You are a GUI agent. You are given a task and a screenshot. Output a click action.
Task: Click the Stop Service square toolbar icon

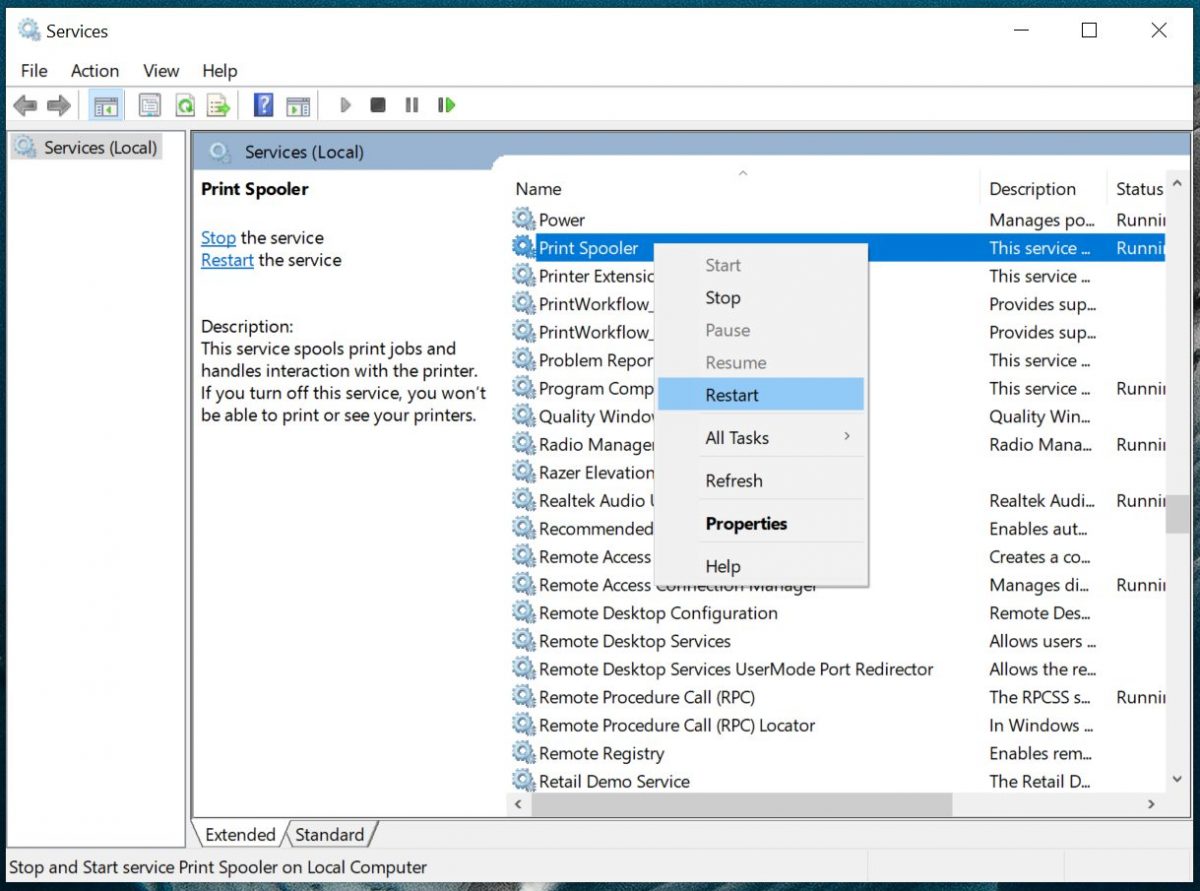378,105
